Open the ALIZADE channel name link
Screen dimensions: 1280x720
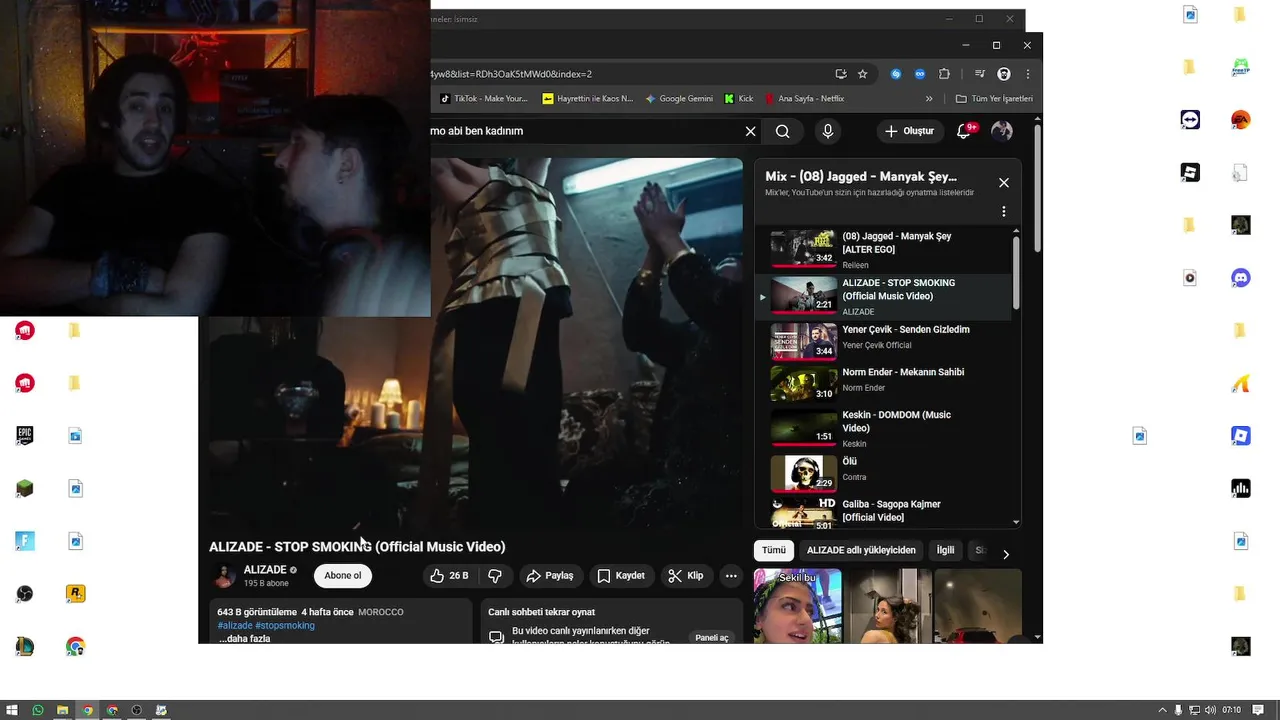265,570
